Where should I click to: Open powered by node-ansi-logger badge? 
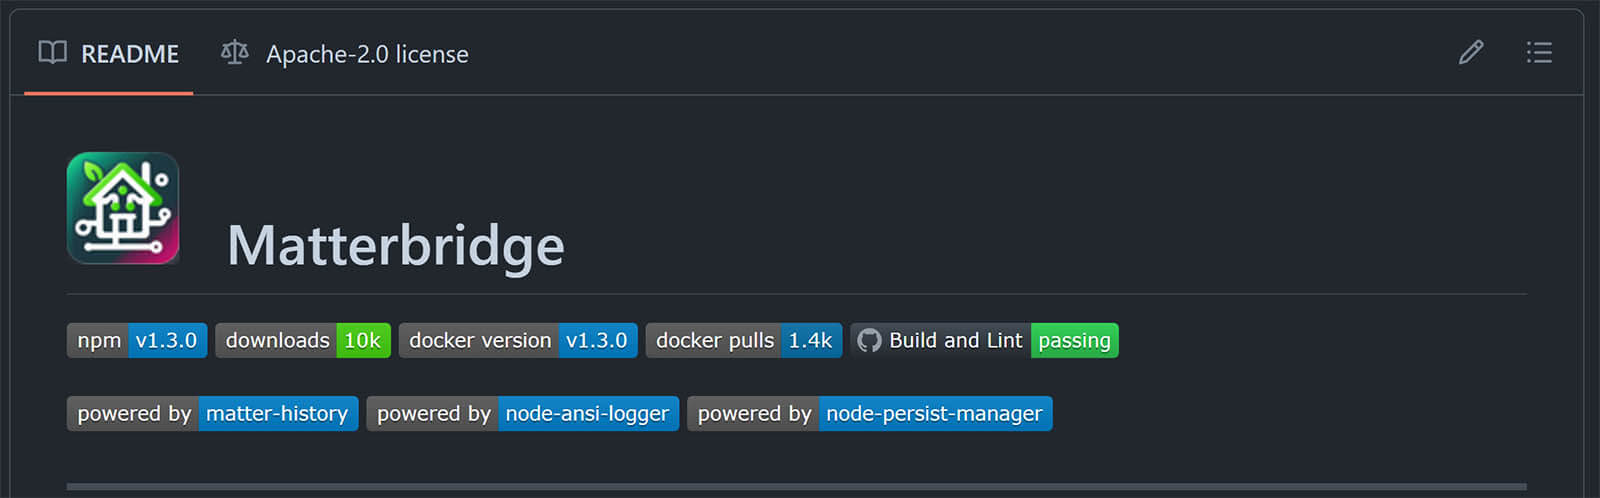coord(522,413)
